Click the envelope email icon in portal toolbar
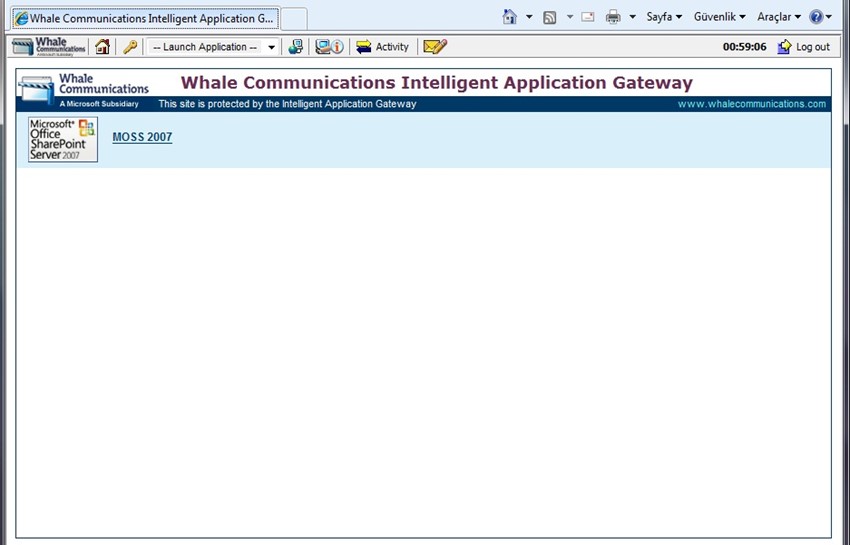 [x=434, y=47]
